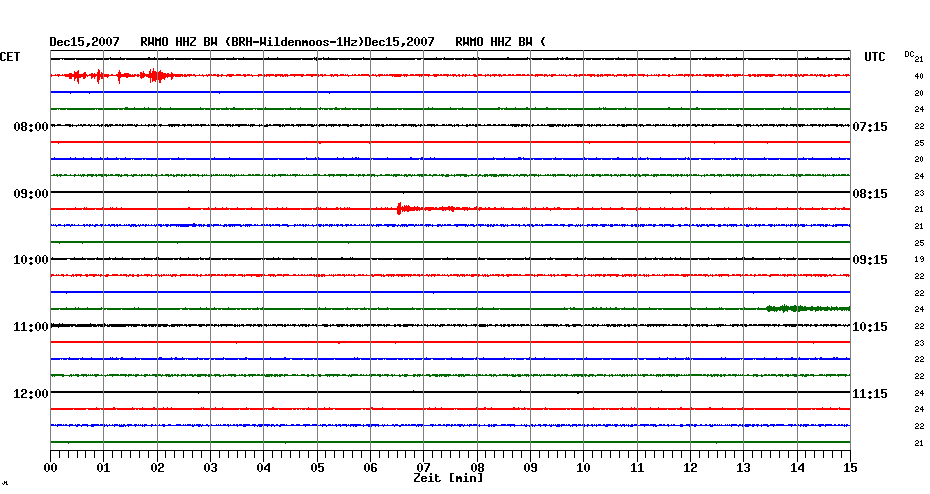
Task: Select the 11:00 CET time label
Action: pyautogui.click(x=31, y=327)
